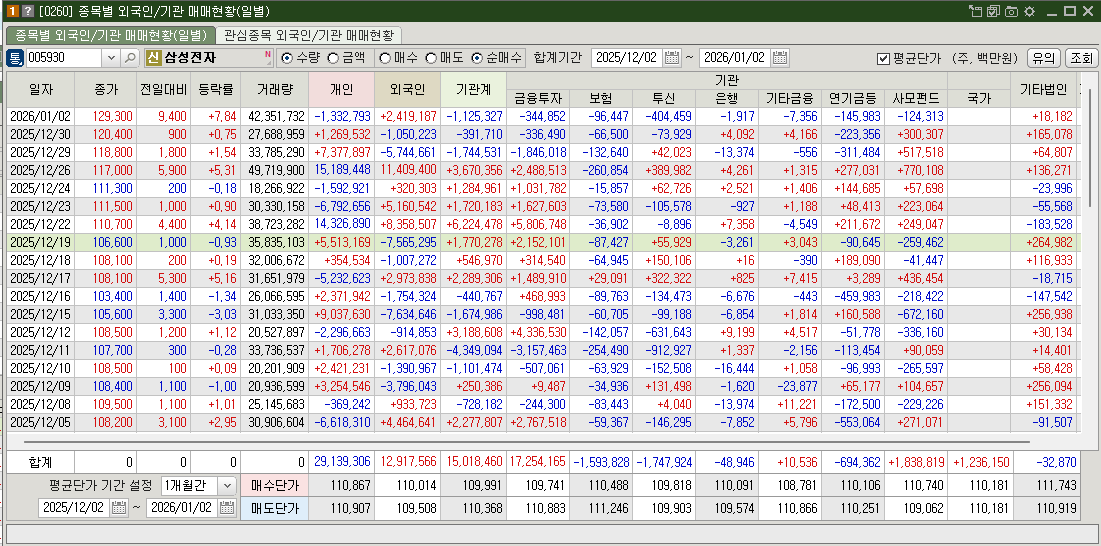Viewport: 1101px width, 546px height.
Task: Open calendar for end date 2026/01/02 at top
Action: tap(779, 58)
